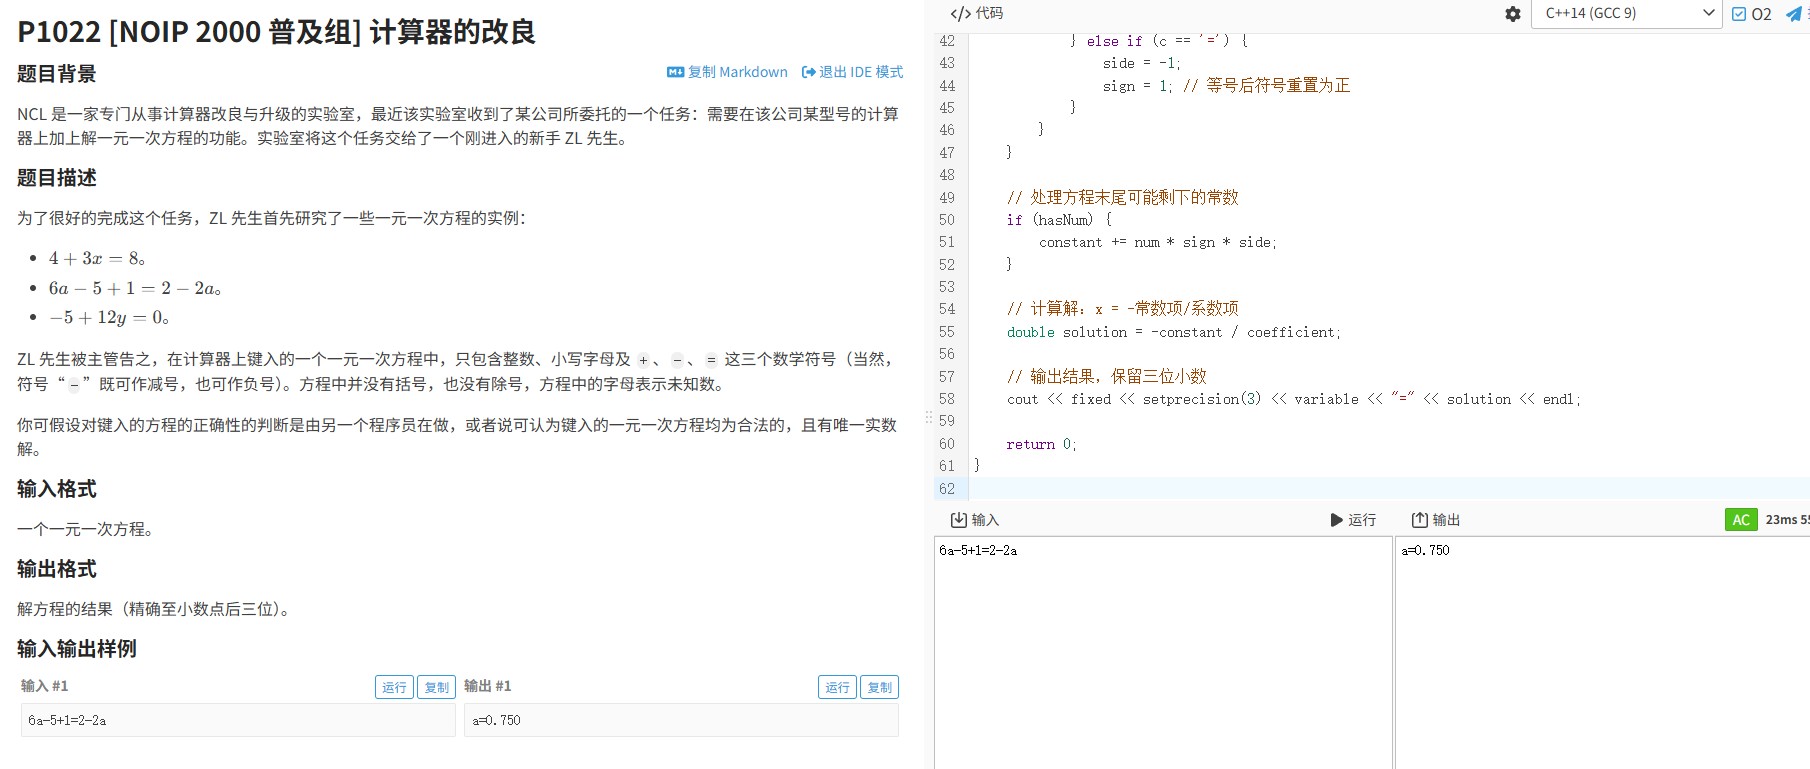1810x769 pixels.
Task: Click the 题目描述 heading
Action: click(x=57, y=178)
